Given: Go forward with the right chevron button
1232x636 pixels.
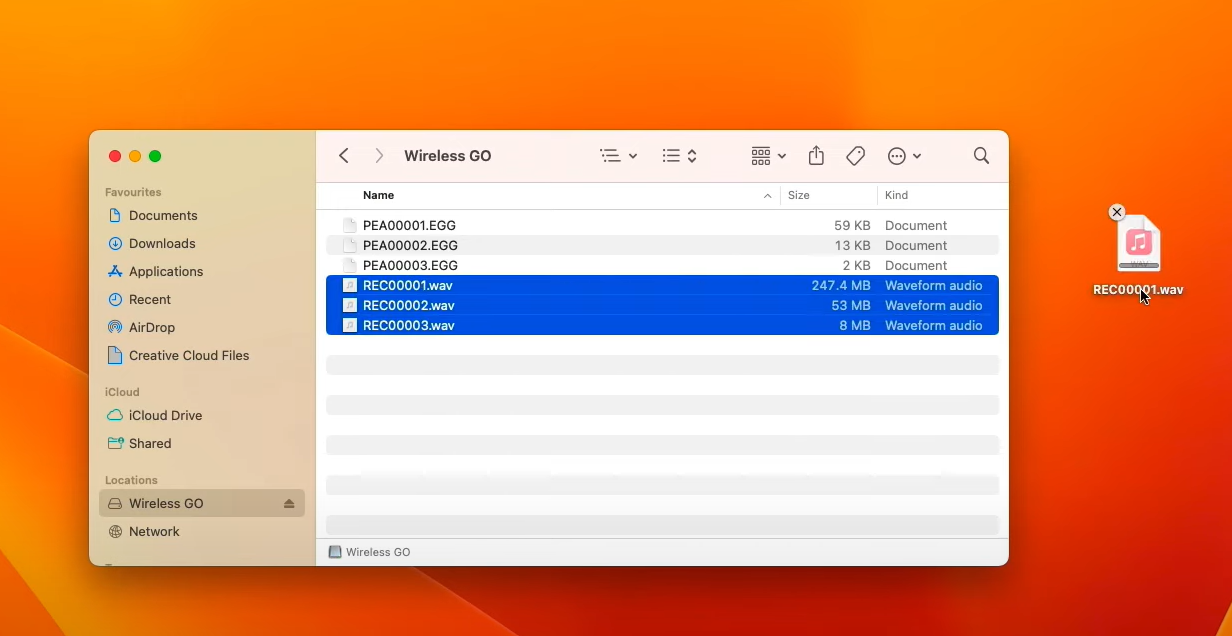Looking at the screenshot, I should pyautogui.click(x=379, y=156).
